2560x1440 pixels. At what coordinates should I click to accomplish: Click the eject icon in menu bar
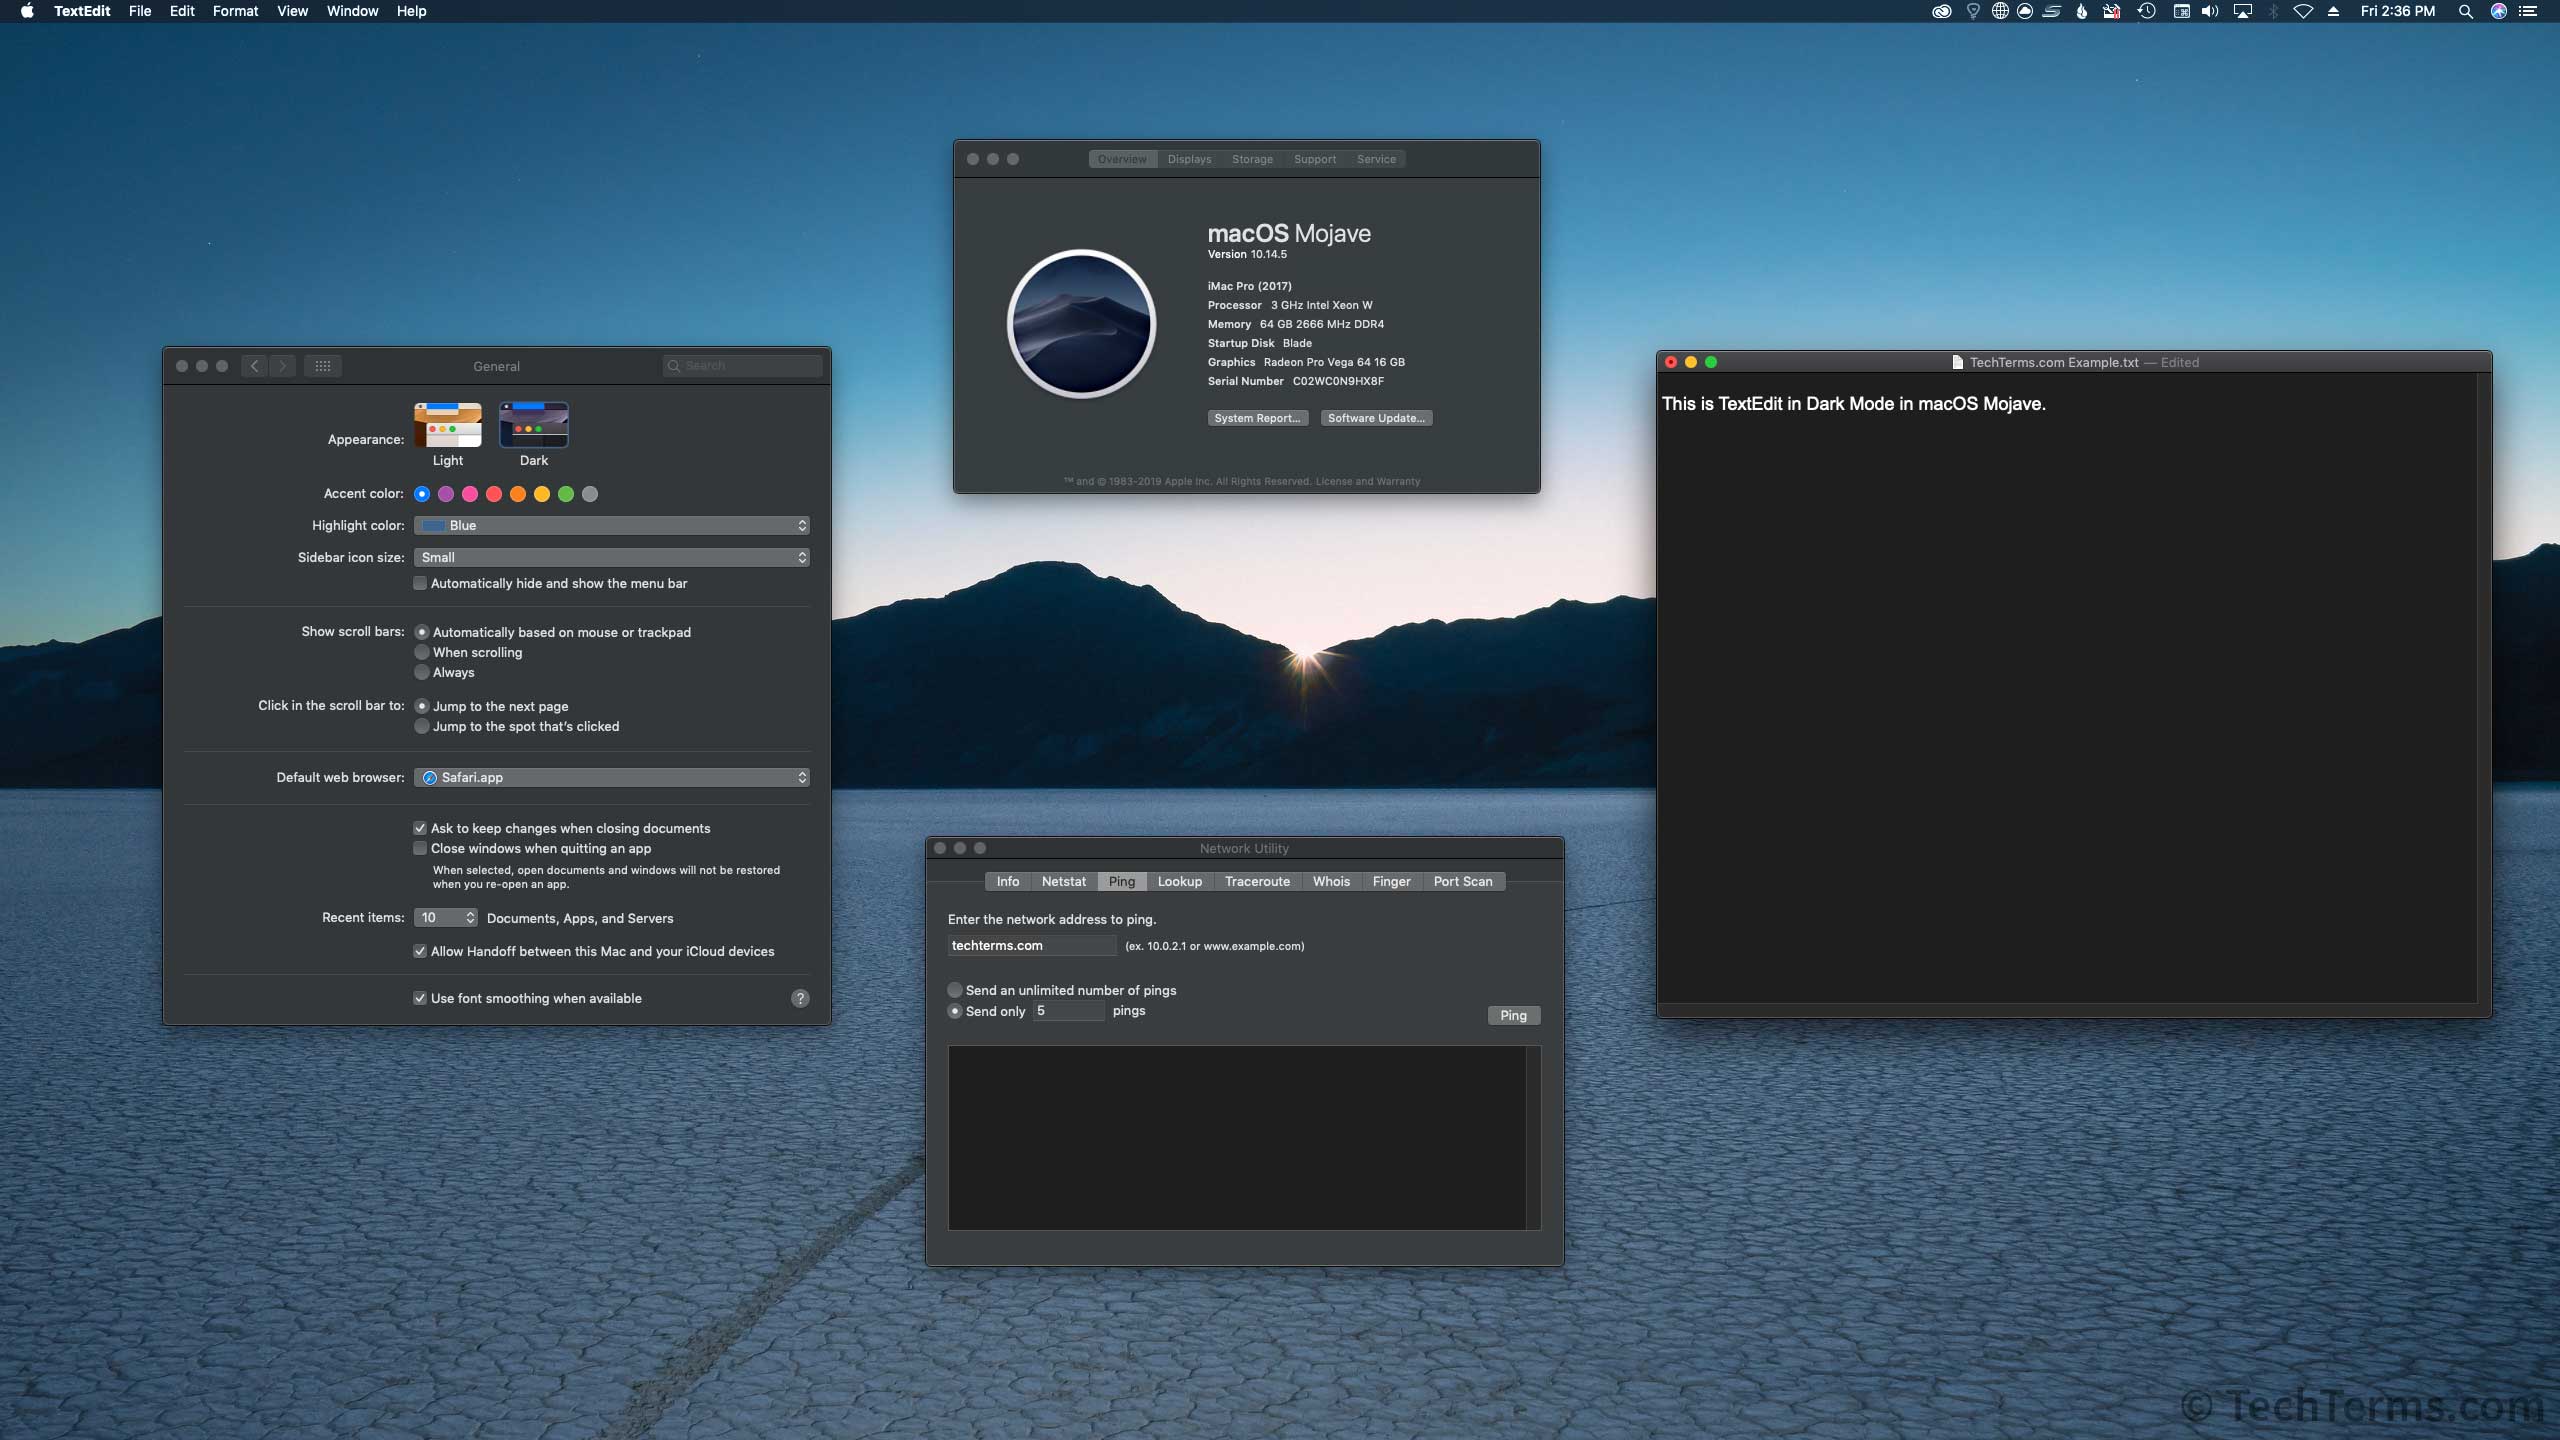[2333, 11]
